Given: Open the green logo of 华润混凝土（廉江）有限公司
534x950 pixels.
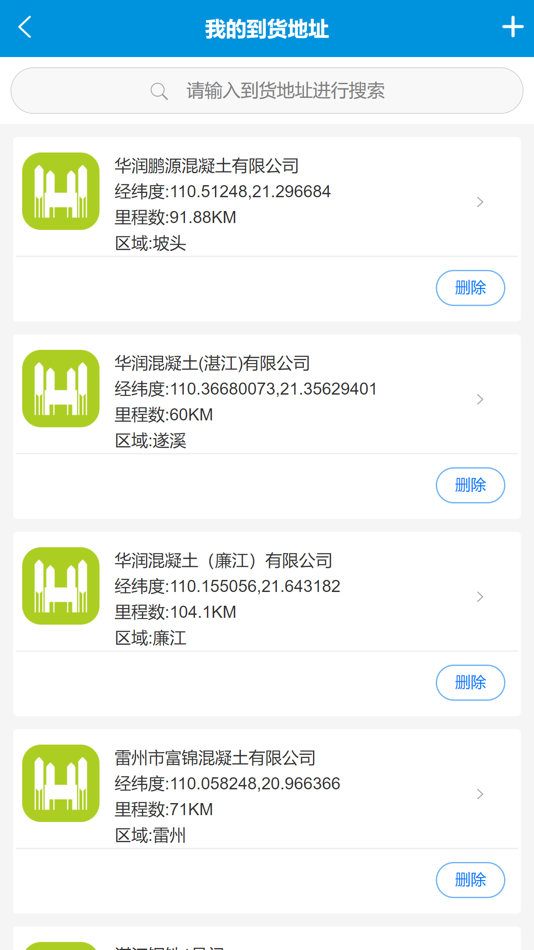Looking at the screenshot, I should (x=61, y=586).
